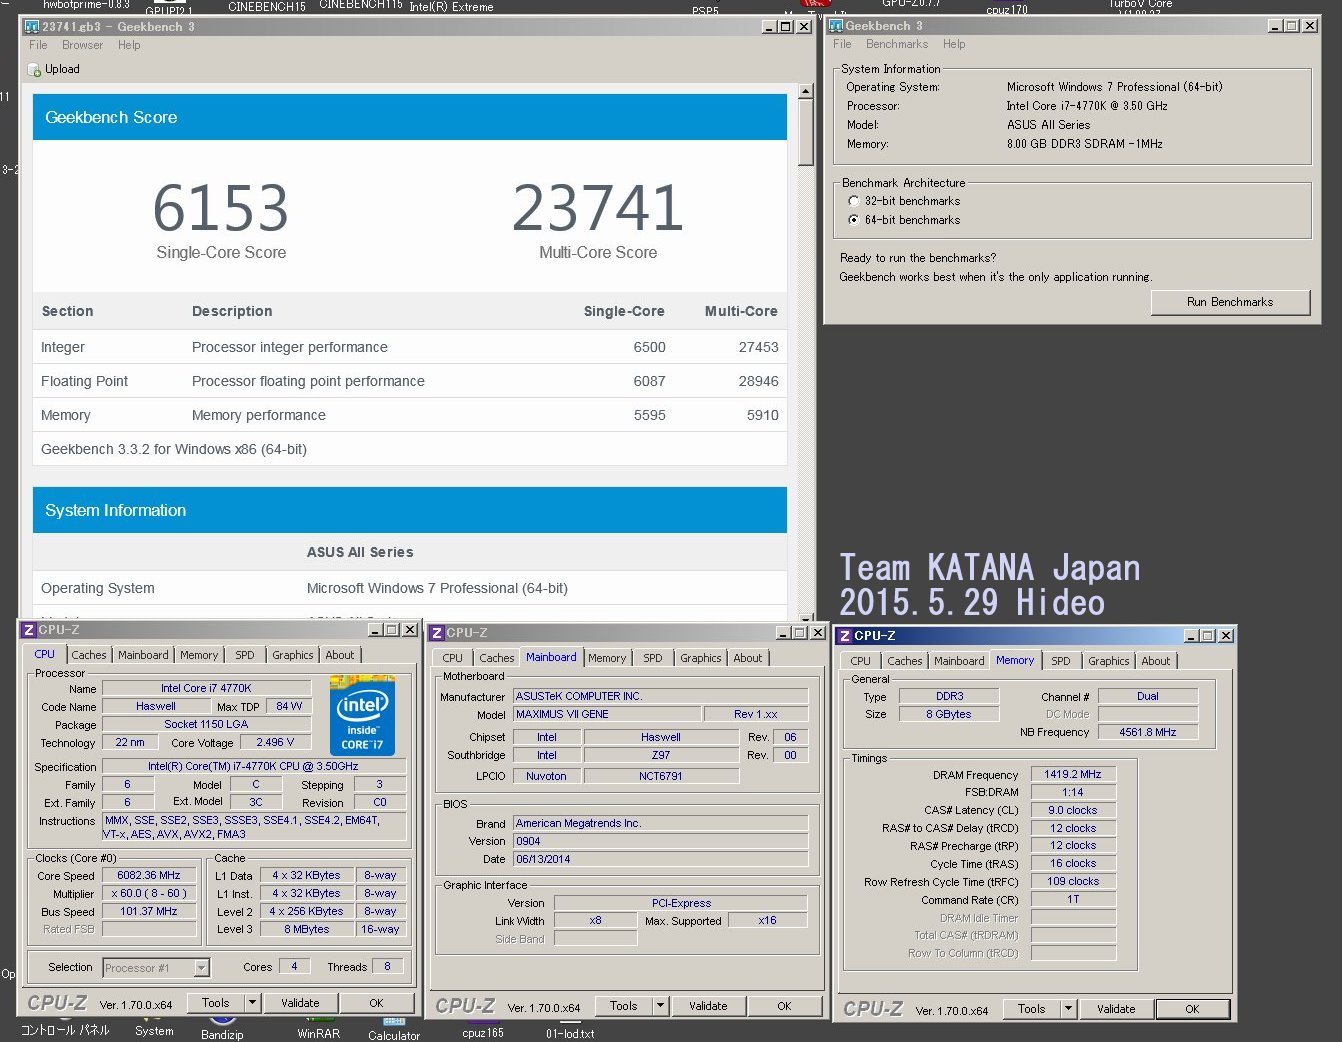Open File menu in 23741.gb3 window
This screenshot has width=1342, height=1042.
coord(38,45)
